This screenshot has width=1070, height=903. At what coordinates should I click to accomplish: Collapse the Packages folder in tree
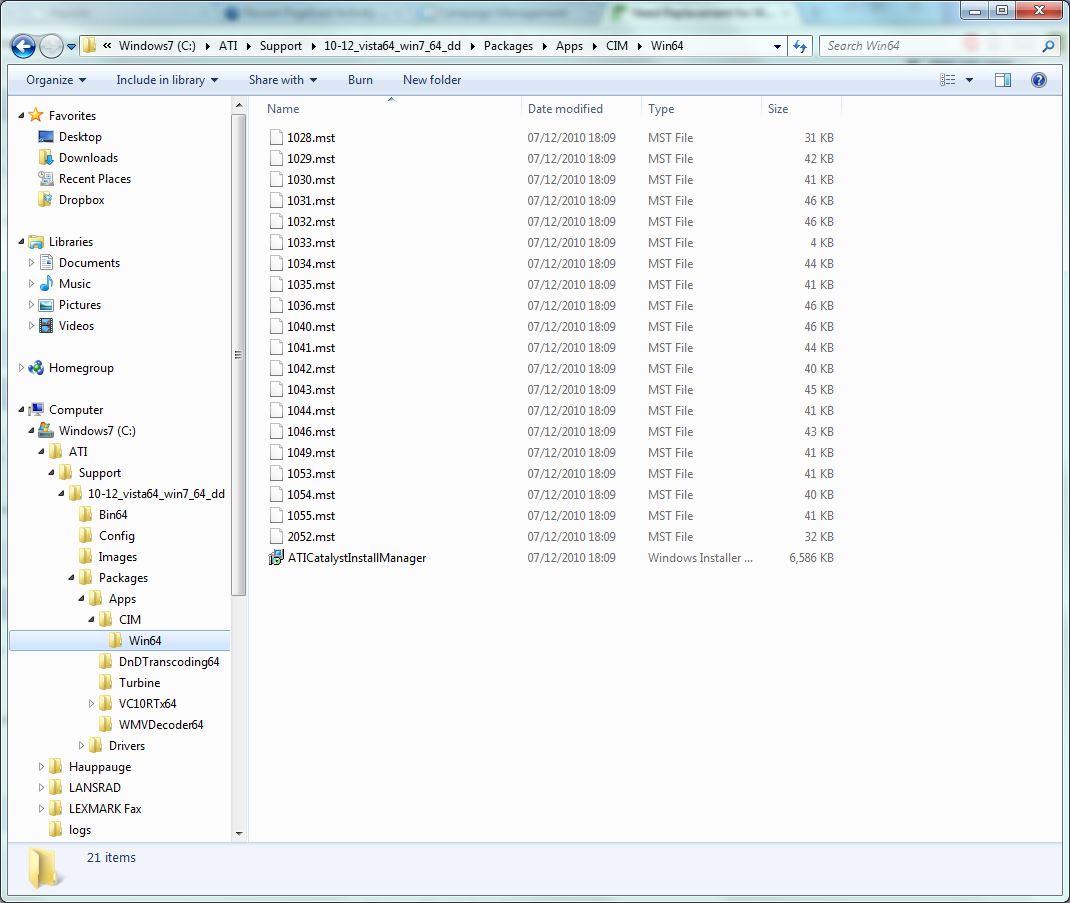tap(72, 578)
